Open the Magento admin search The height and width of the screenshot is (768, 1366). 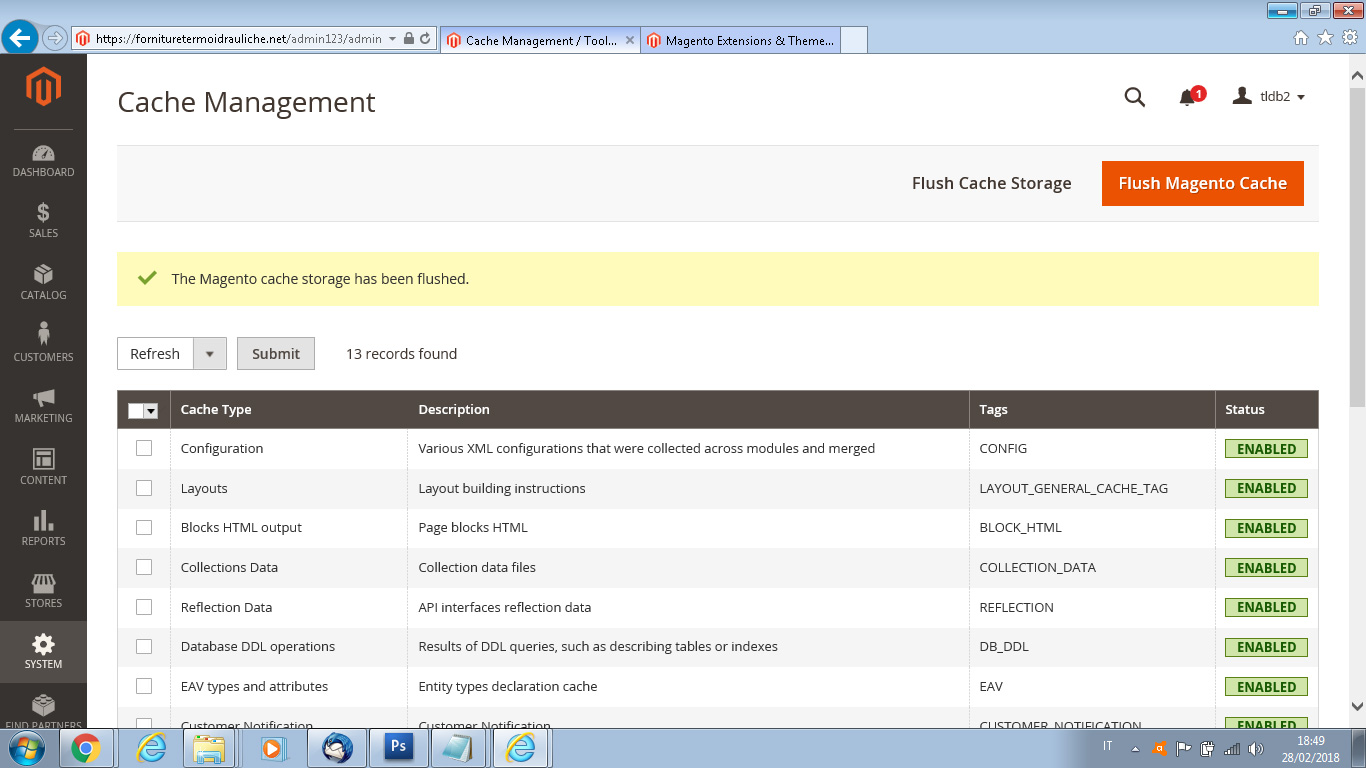click(1134, 97)
